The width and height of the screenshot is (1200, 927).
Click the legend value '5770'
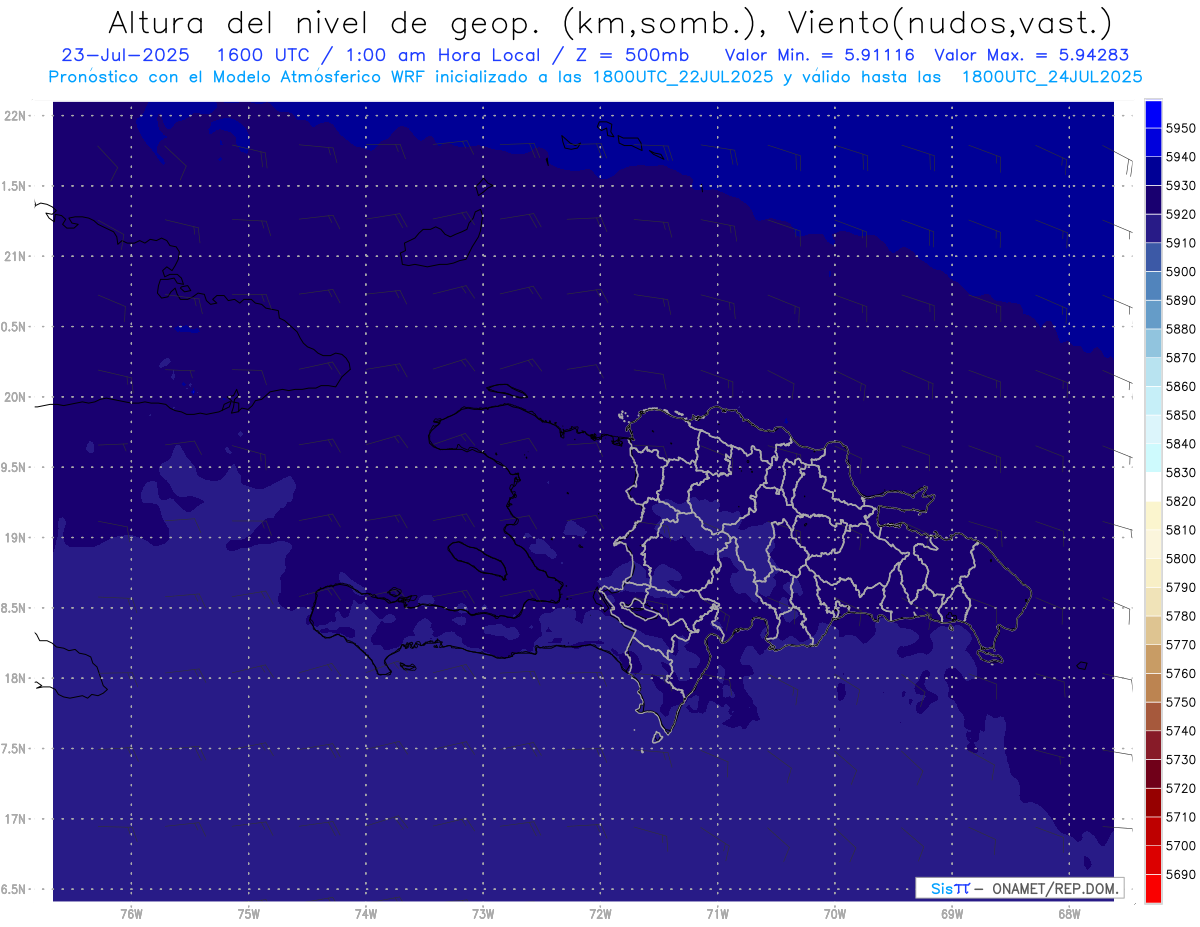tap(1181, 644)
